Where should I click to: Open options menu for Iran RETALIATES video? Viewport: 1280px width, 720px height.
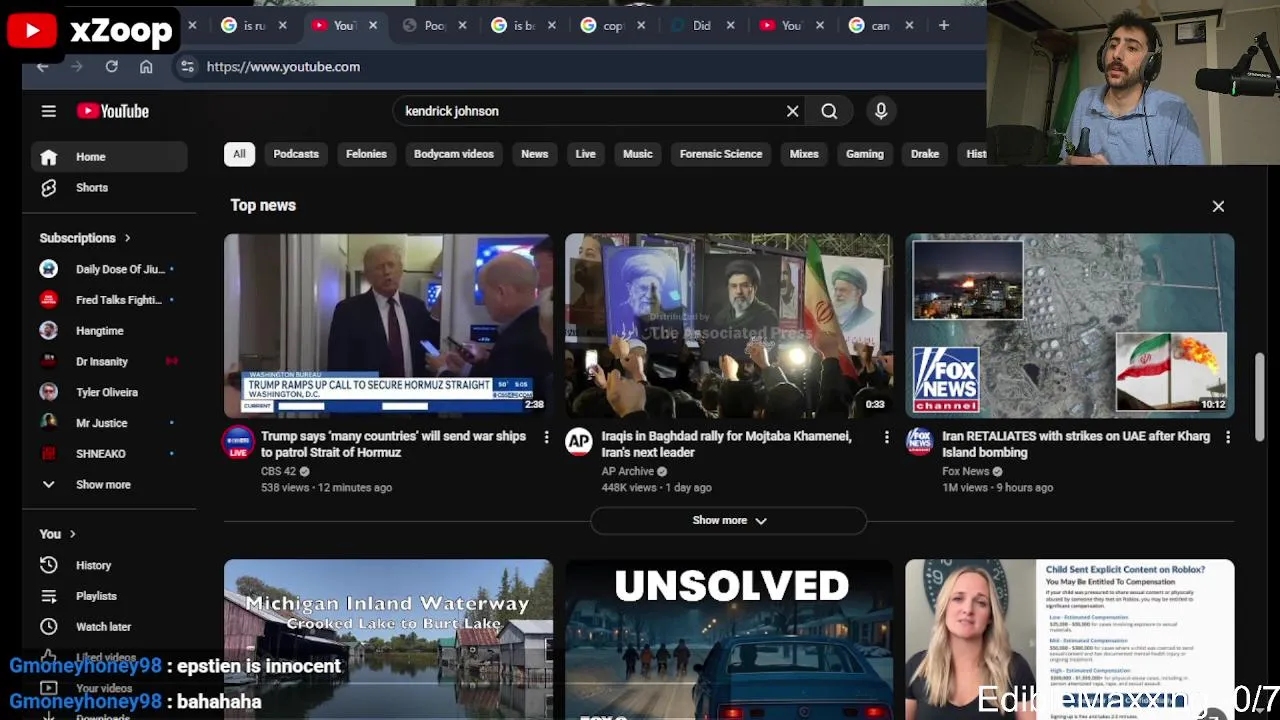(1228, 437)
